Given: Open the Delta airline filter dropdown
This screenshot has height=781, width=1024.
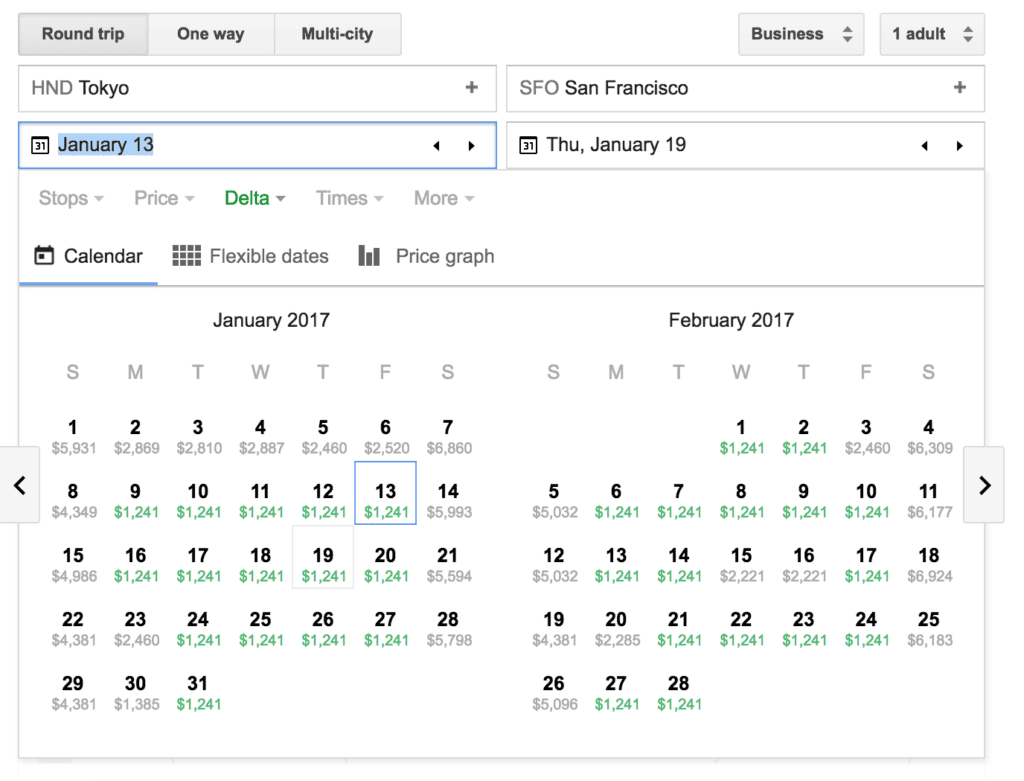Looking at the screenshot, I should 255,198.
